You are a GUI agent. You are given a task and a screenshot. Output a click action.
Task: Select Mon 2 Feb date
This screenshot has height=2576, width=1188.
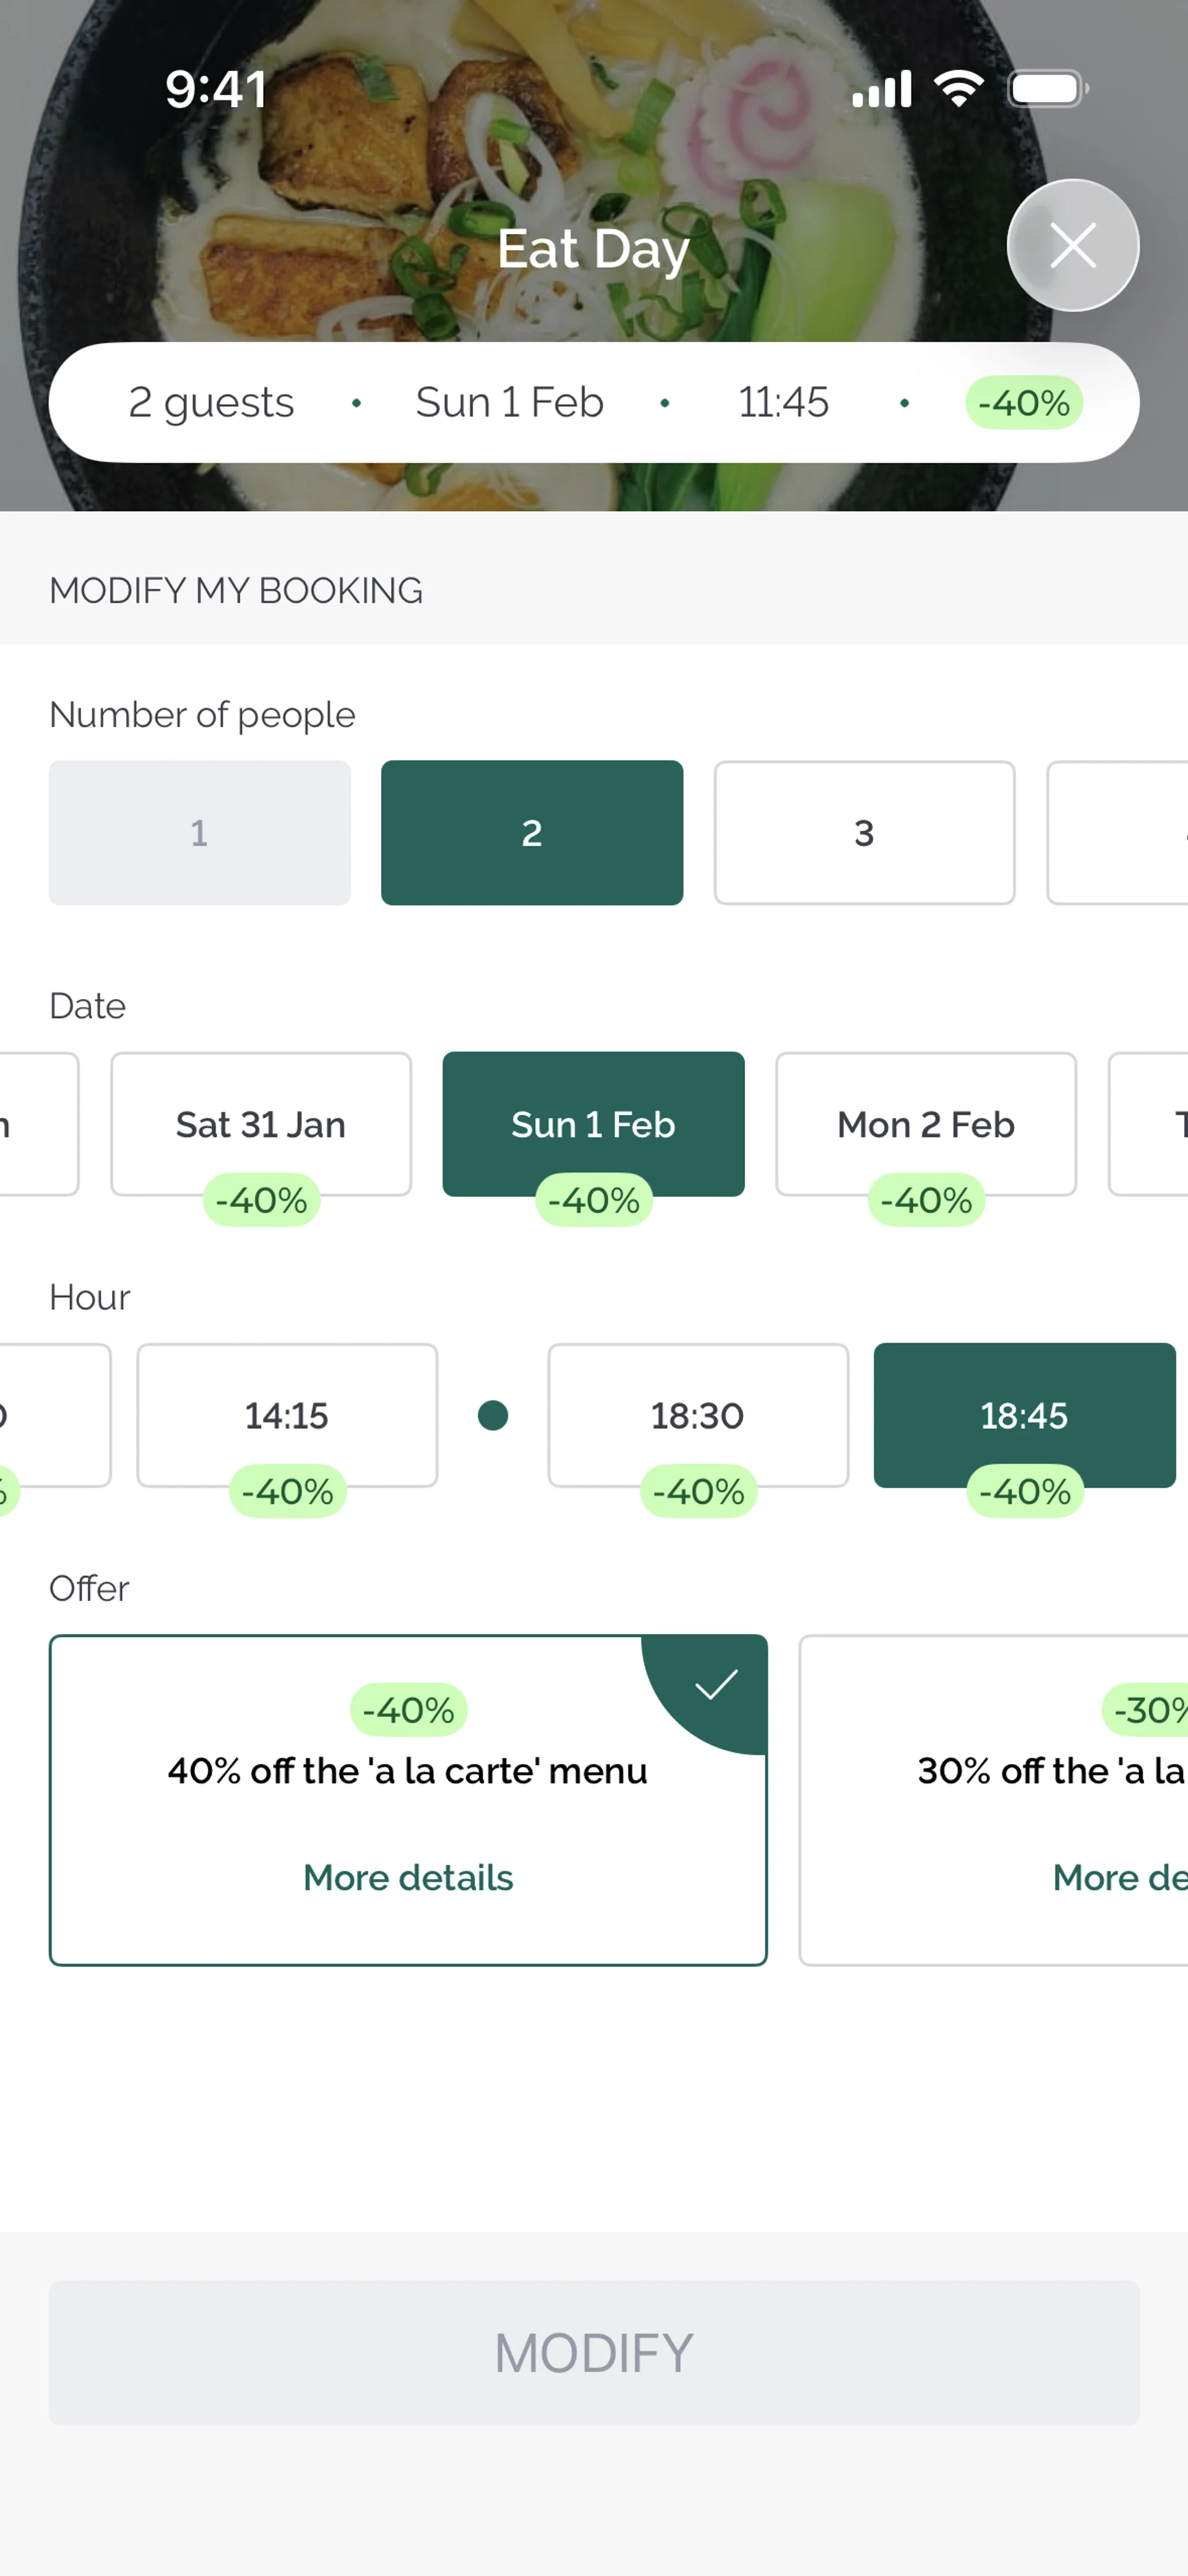926,1124
